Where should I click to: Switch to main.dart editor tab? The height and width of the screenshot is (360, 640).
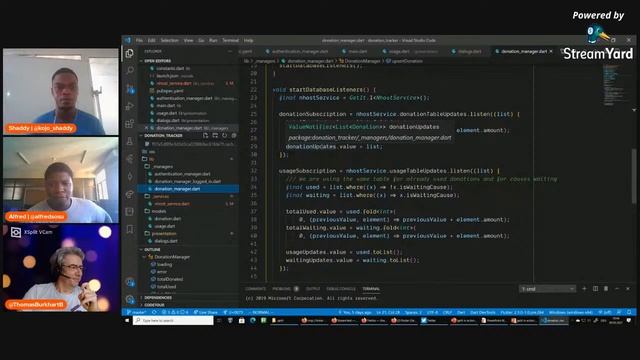click(358, 51)
